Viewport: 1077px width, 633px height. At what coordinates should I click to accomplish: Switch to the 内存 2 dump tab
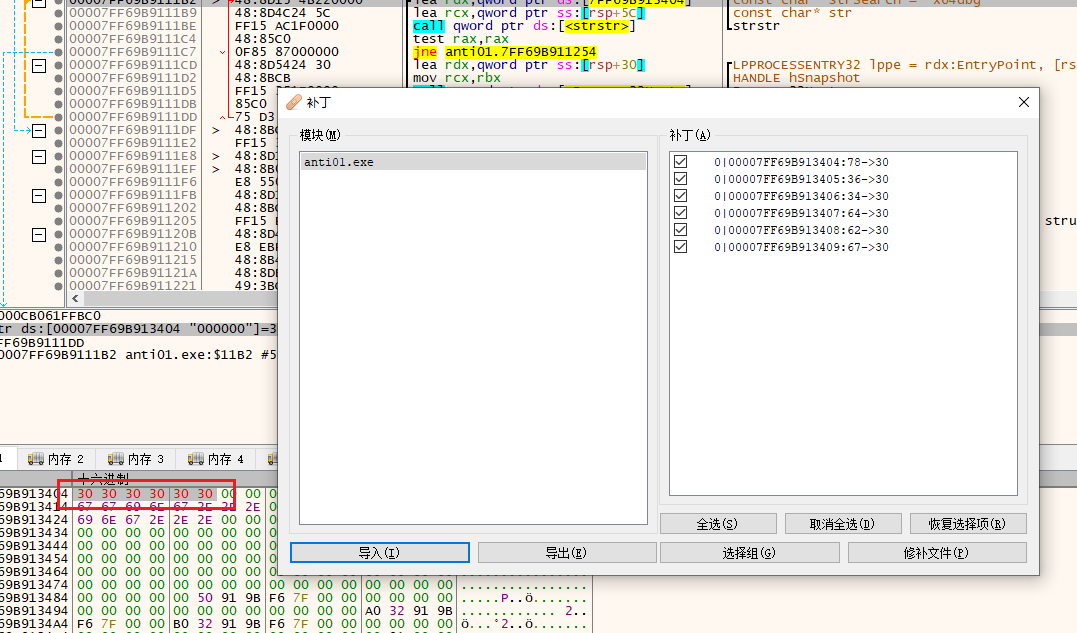tap(55, 459)
